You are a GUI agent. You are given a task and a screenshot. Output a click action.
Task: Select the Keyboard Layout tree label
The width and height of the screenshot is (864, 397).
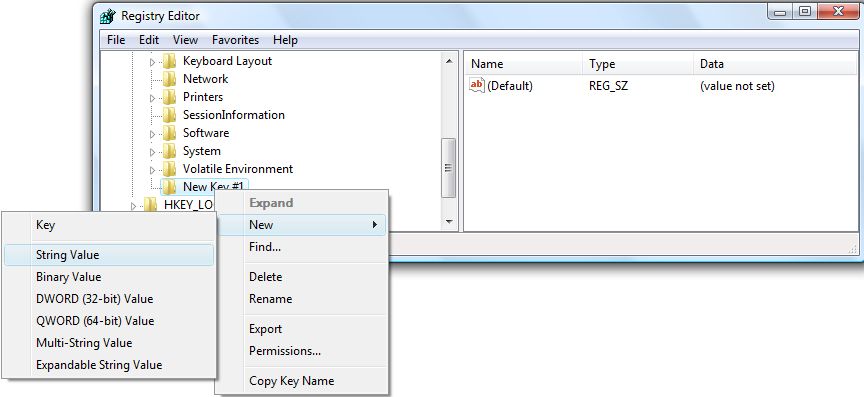tap(228, 61)
